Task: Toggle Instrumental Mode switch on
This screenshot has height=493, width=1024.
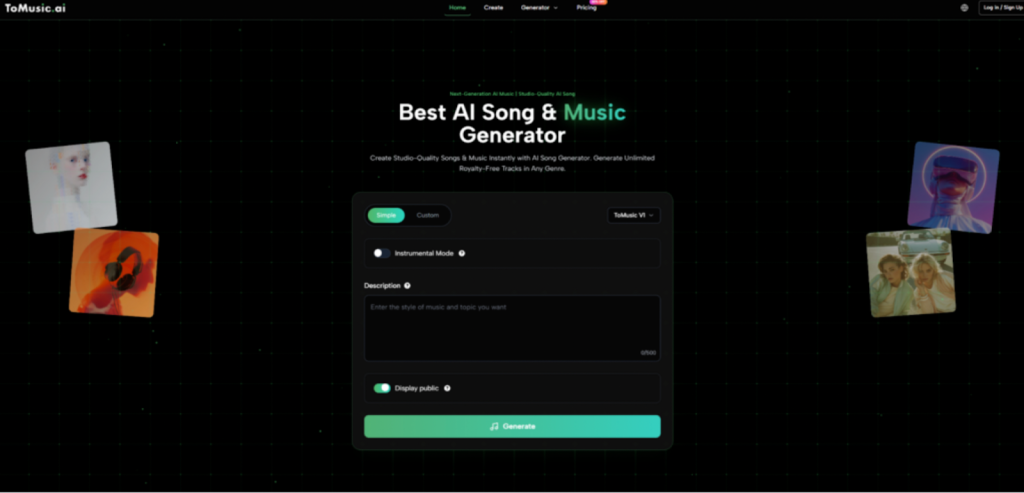Action: [x=382, y=253]
